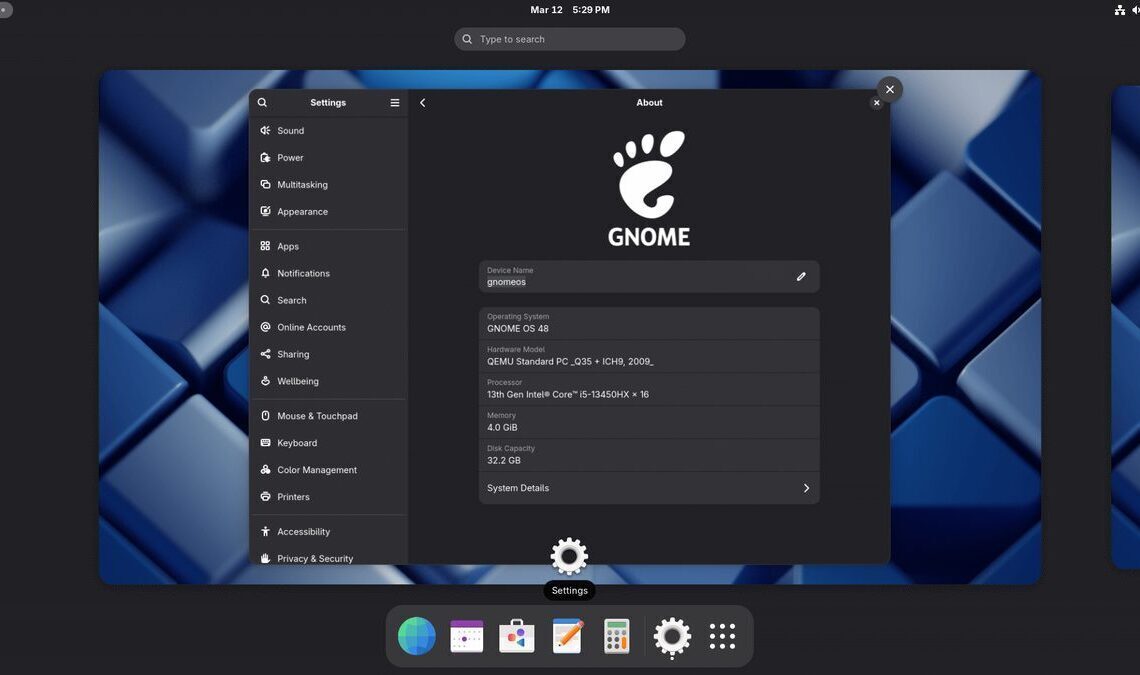Select Keyboard in the sidebar
This screenshot has width=1140, height=675.
(x=328, y=443)
